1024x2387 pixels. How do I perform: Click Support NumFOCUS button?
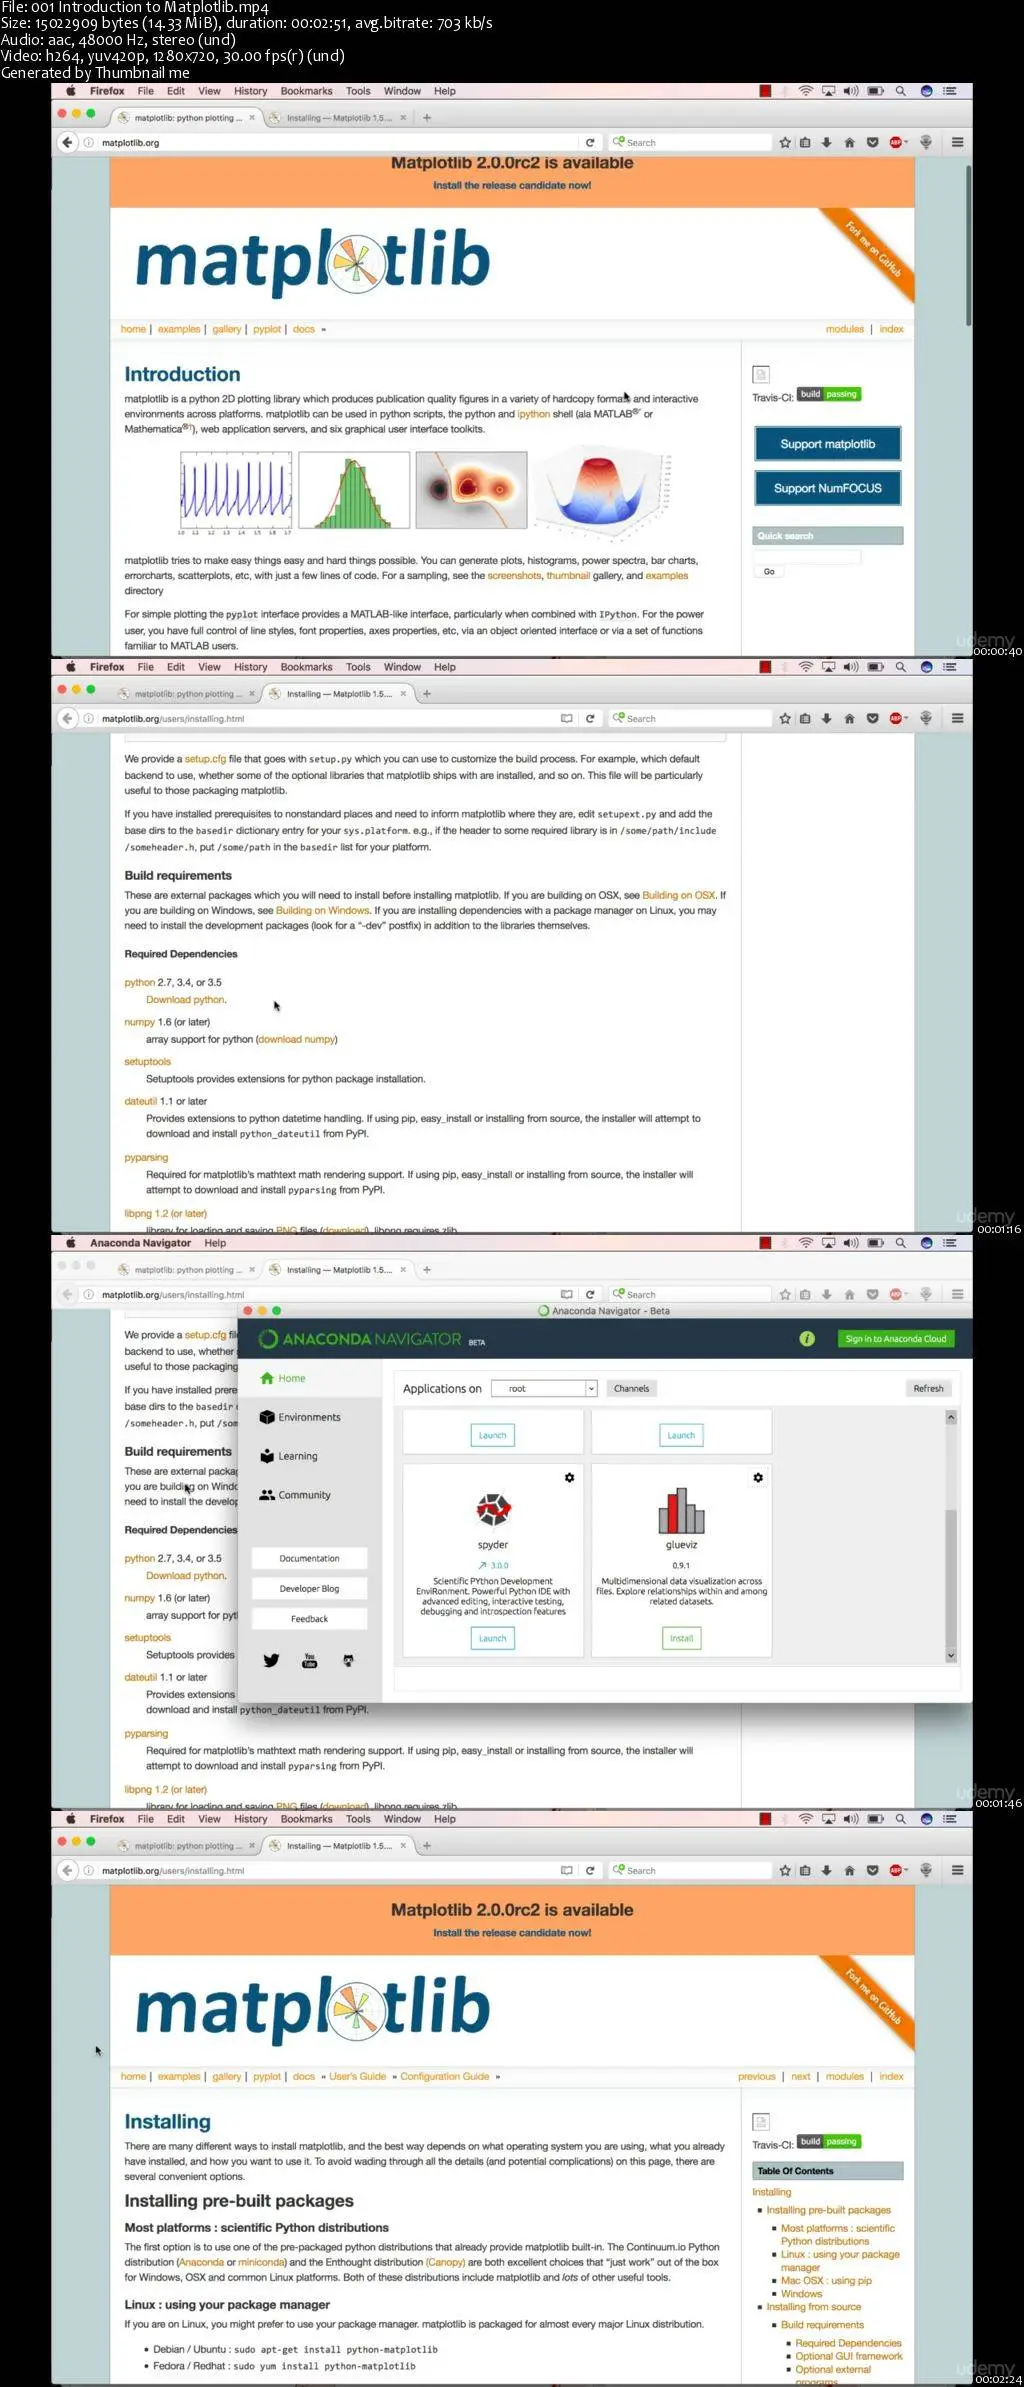(x=828, y=488)
